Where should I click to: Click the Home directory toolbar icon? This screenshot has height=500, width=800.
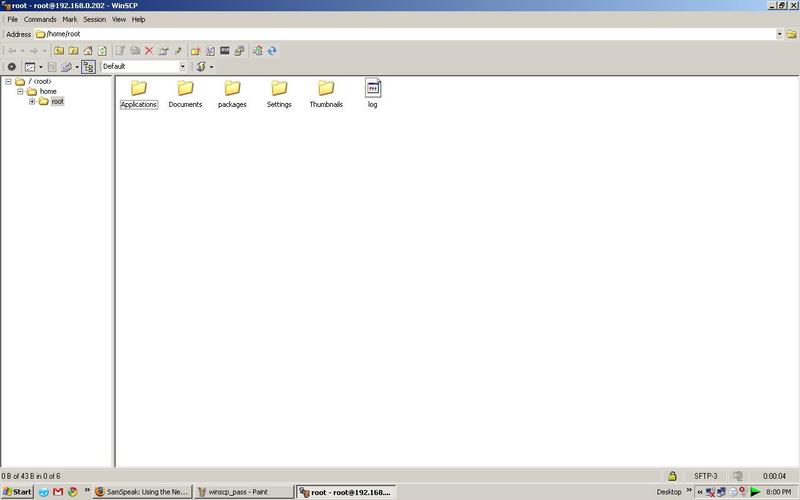(88, 50)
